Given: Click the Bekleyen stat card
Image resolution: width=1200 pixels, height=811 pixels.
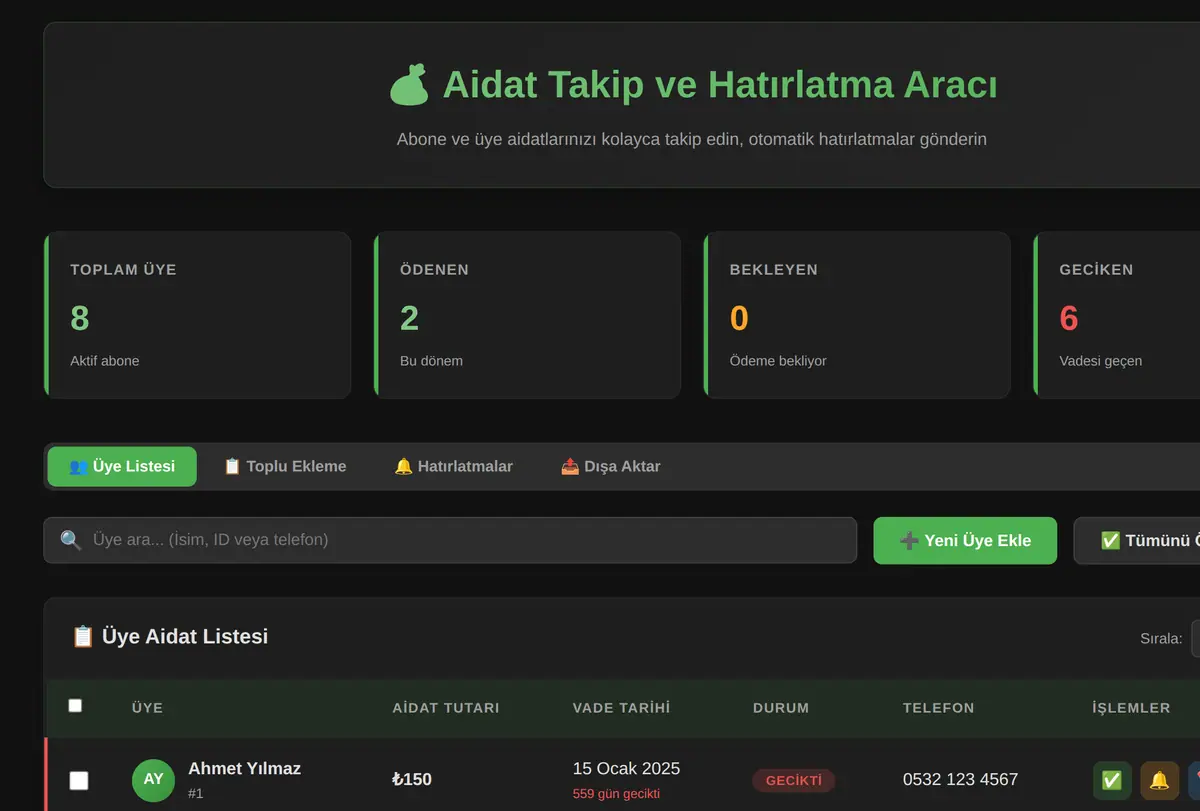Looking at the screenshot, I should [x=857, y=315].
